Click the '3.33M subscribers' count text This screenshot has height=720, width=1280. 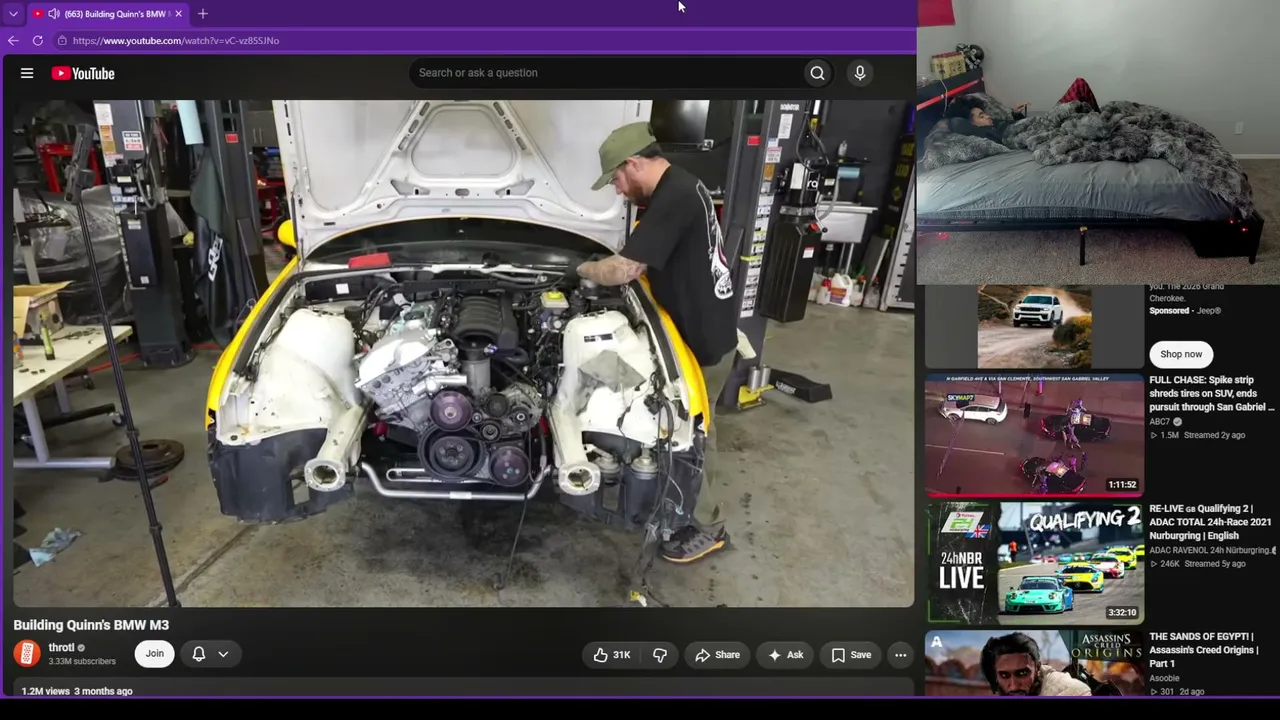click(82, 662)
